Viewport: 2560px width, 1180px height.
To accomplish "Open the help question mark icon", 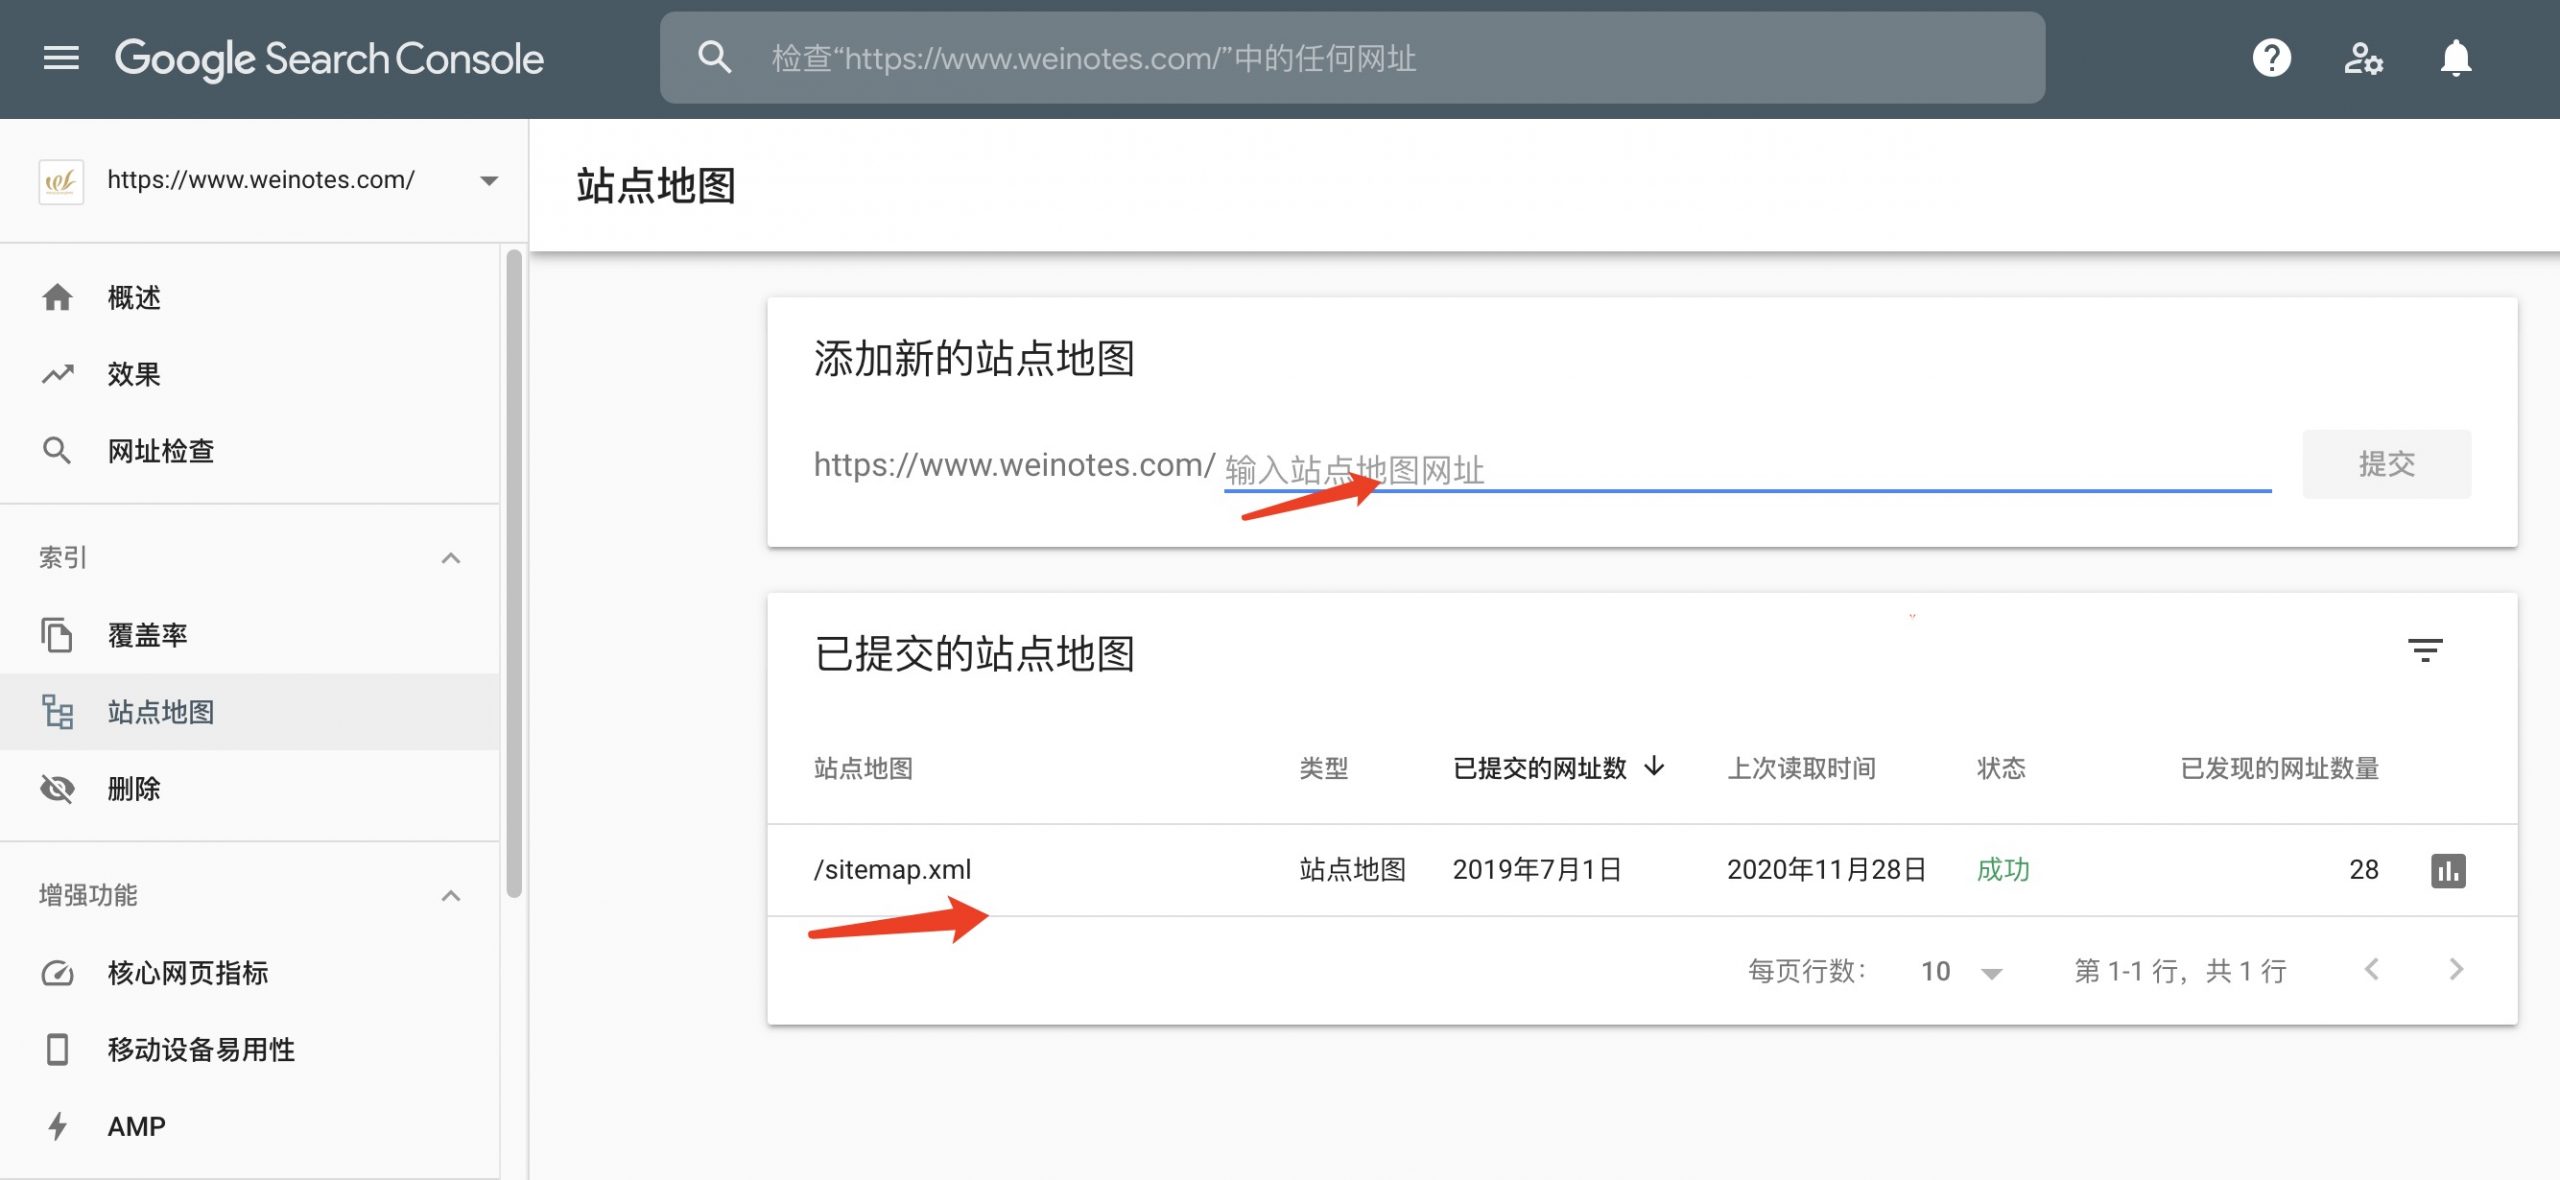I will (2271, 58).
